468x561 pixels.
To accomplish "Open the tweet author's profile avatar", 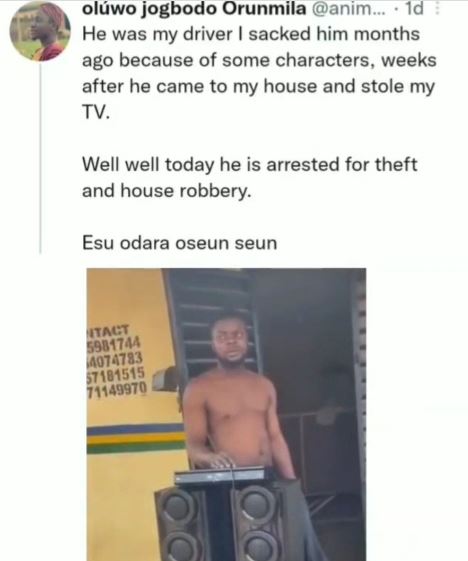I will coord(40,32).
